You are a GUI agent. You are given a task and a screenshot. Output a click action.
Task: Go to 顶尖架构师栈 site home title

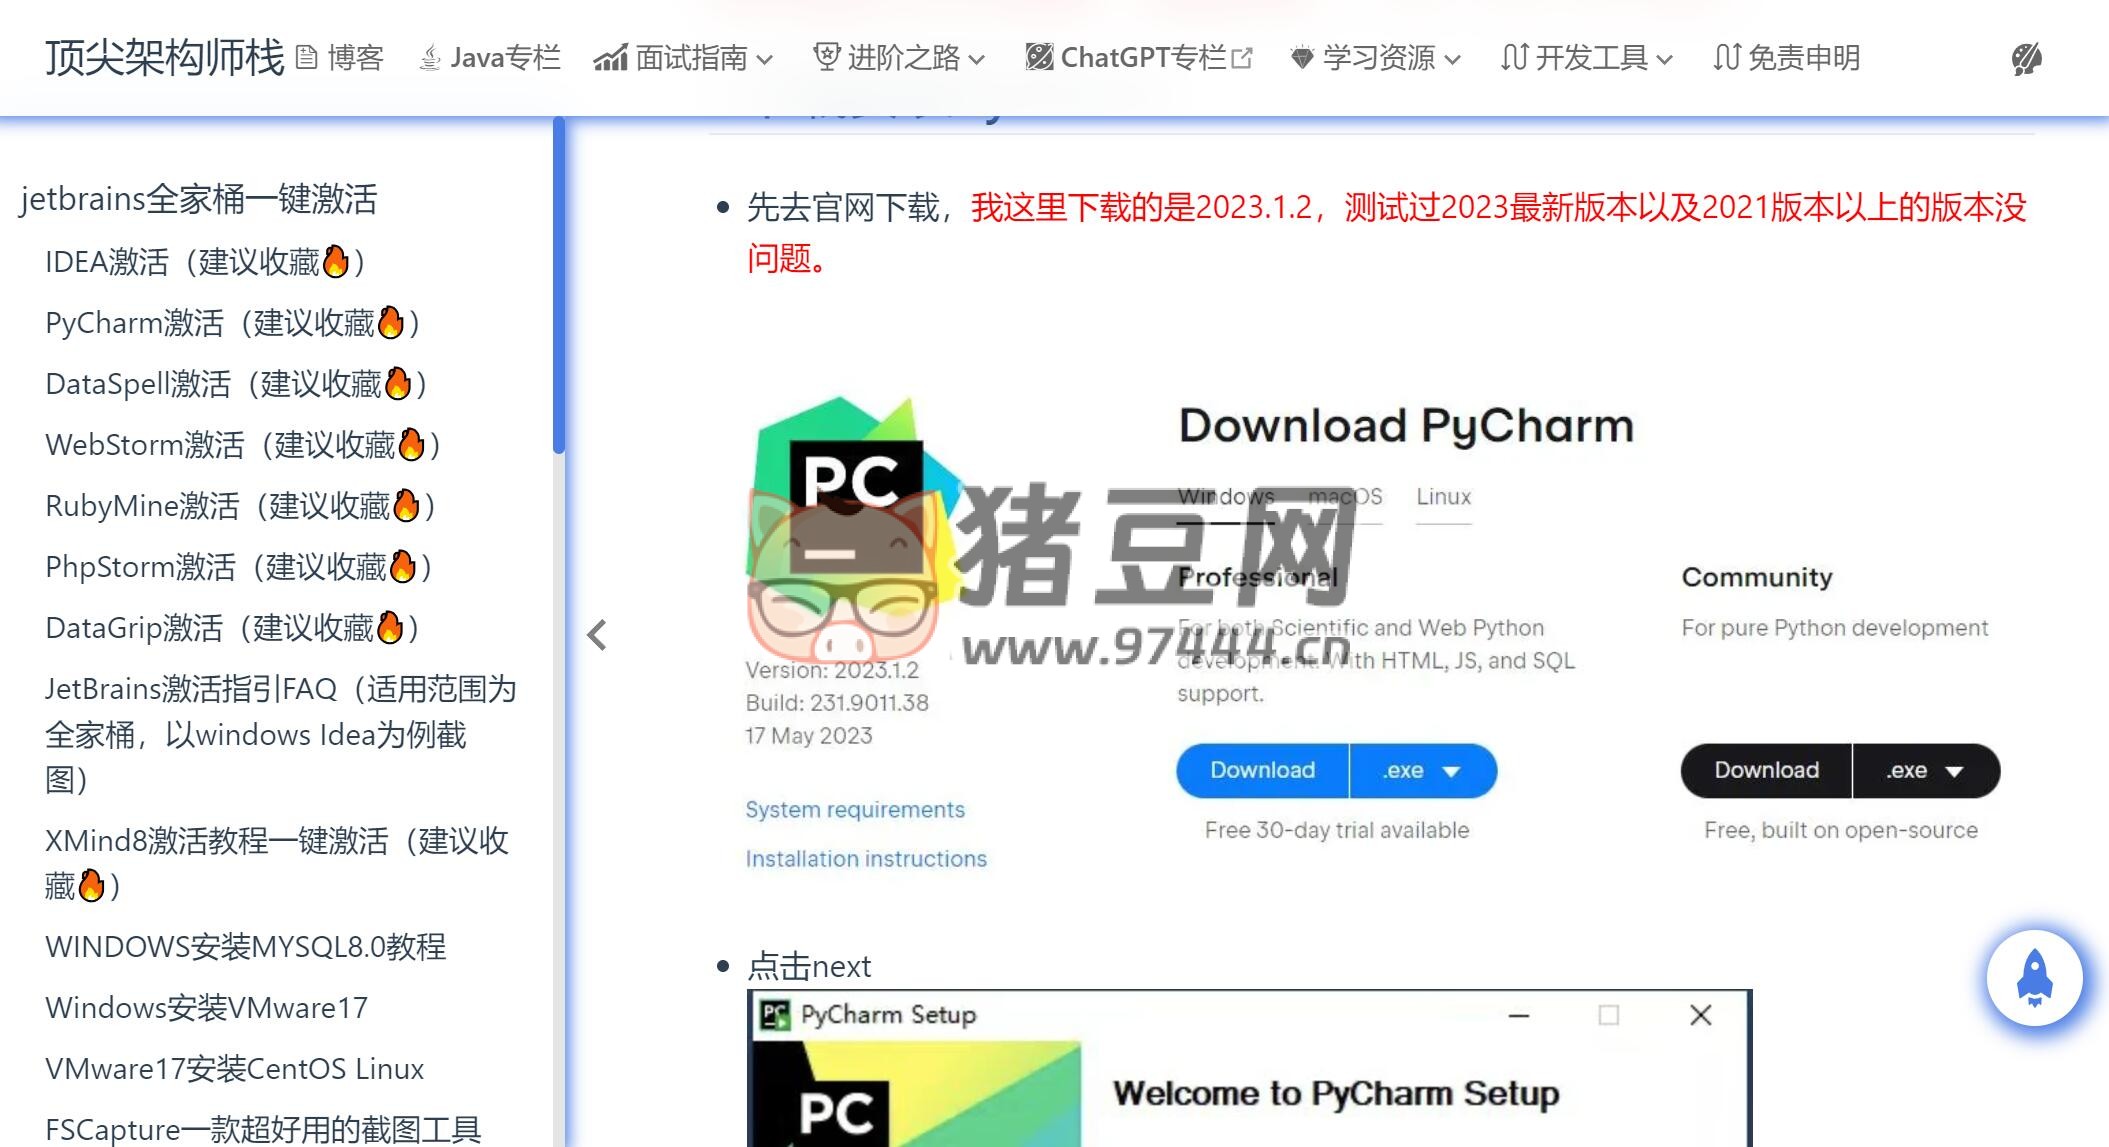pos(165,58)
